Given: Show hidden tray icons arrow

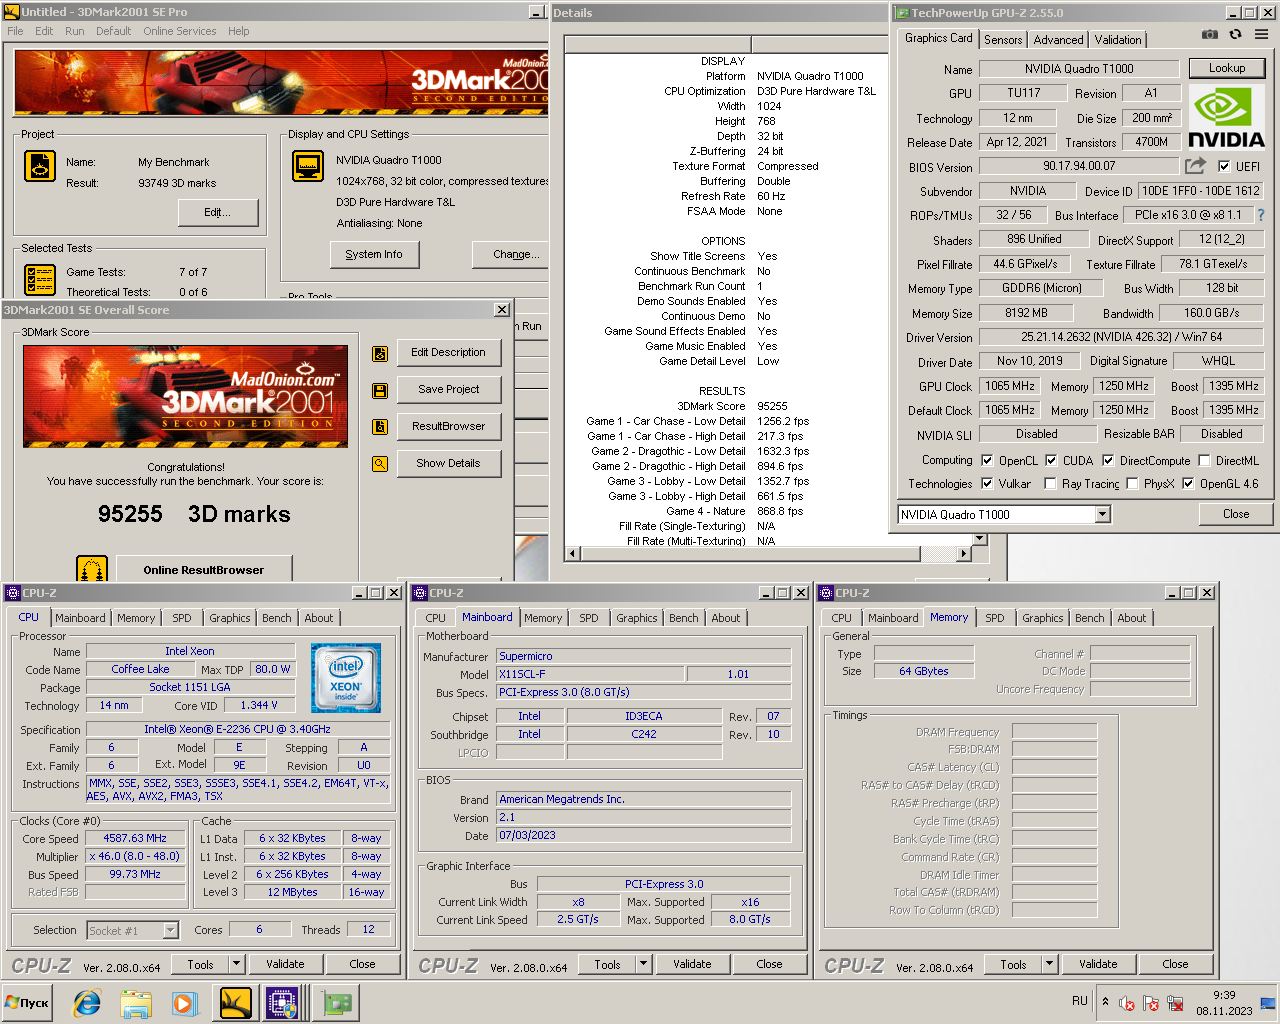Looking at the screenshot, I should click(x=1105, y=1001).
